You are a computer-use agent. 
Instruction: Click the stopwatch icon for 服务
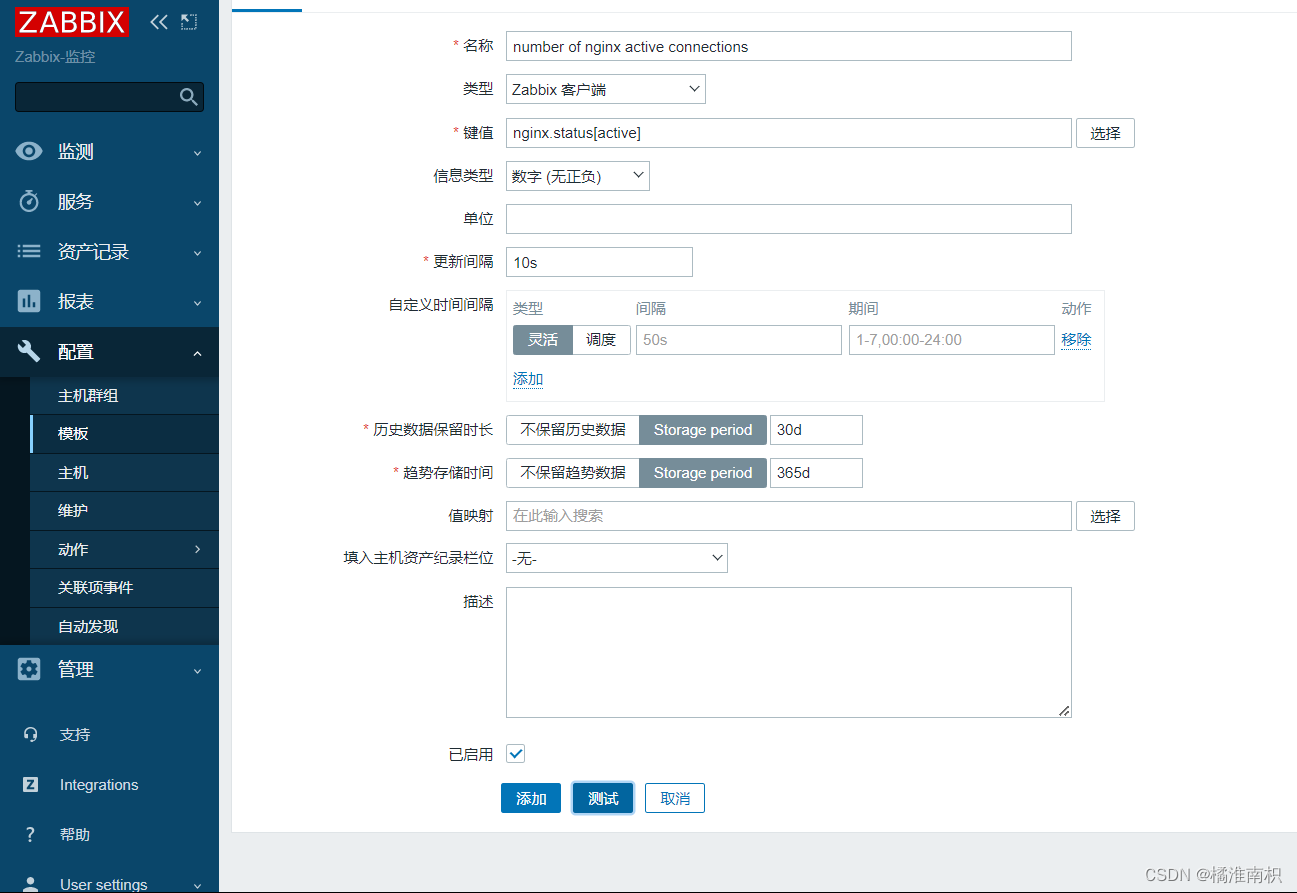(30, 201)
